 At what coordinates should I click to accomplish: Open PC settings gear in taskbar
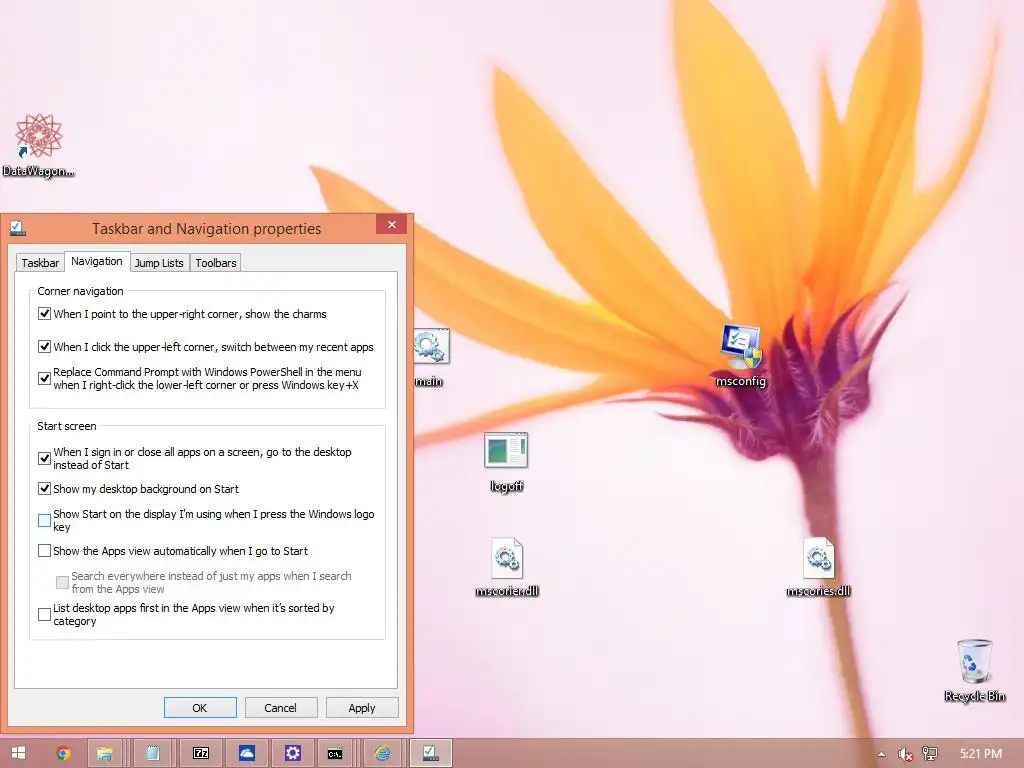point(293,753)
